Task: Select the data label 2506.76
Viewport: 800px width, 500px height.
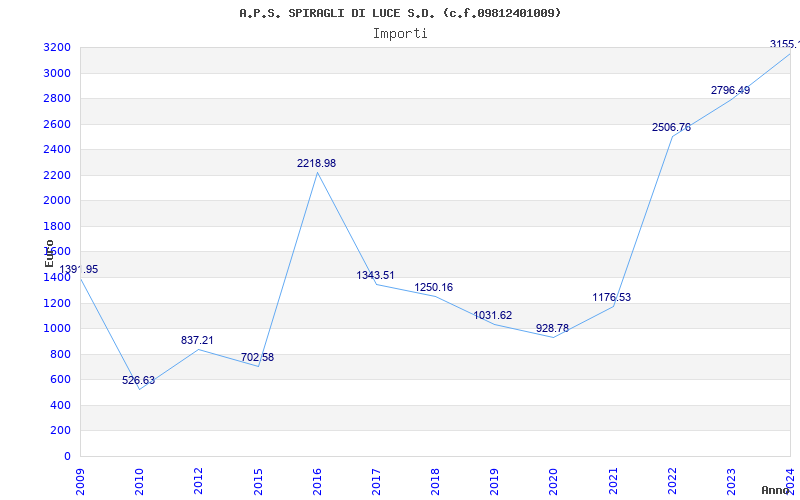Action: tap(671, 127)
